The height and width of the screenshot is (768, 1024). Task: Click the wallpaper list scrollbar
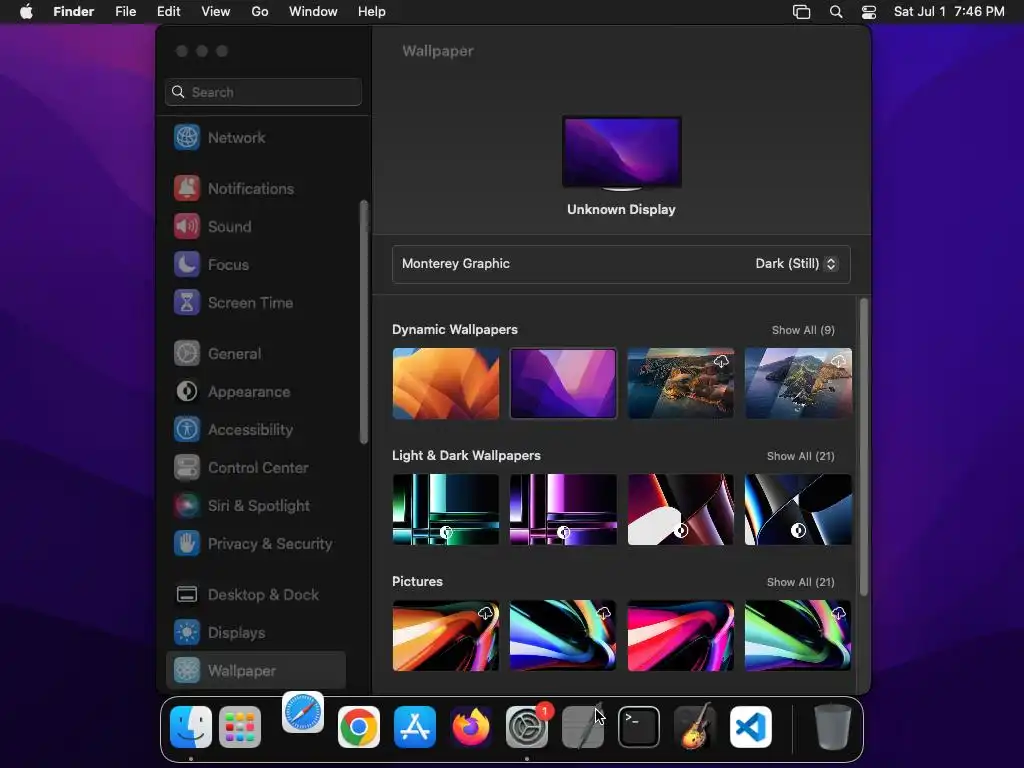(x=863, y=447)
